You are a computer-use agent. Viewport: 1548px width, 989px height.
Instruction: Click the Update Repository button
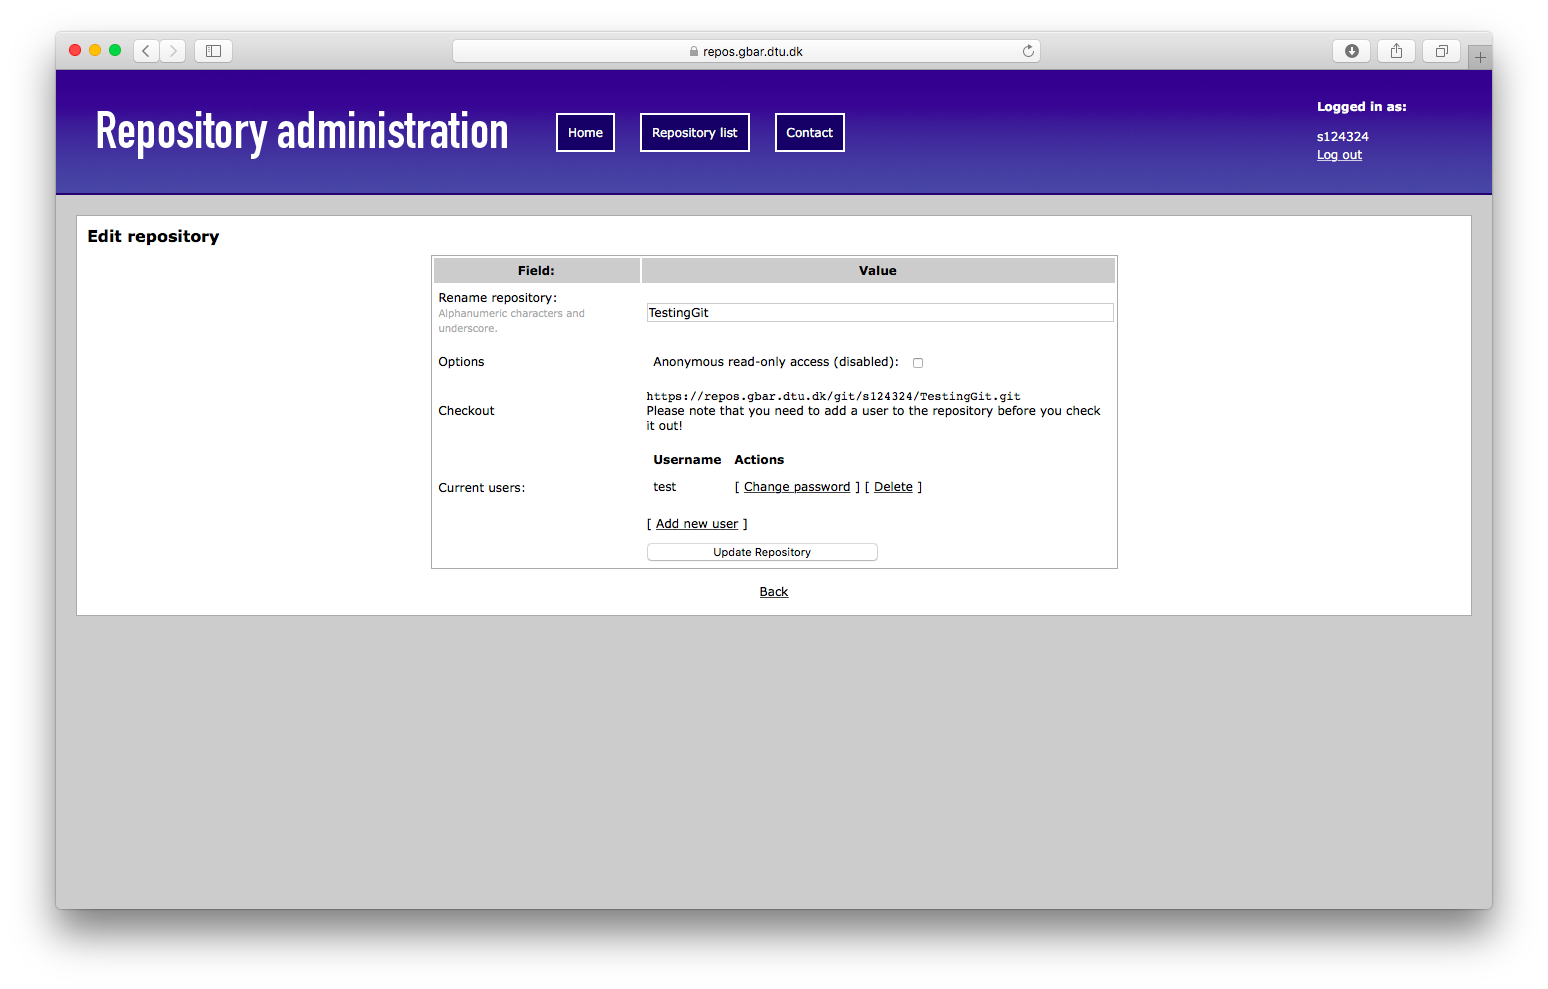click(x=762, y=552)
